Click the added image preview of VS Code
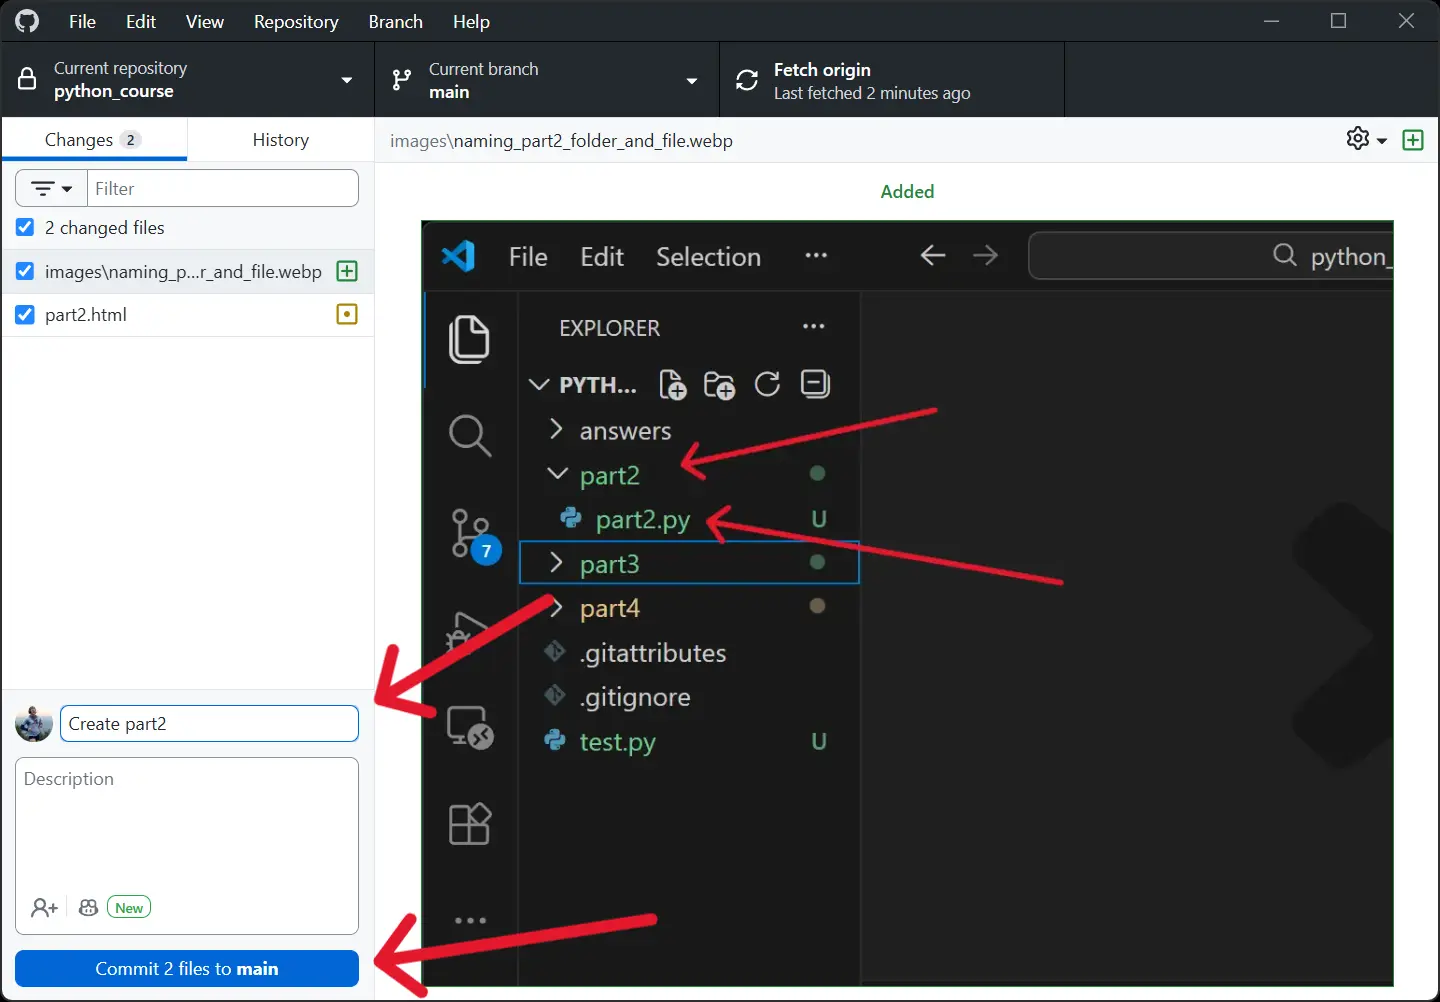The width and height of the screenshot is (1440, 1002). click(907, 603)
